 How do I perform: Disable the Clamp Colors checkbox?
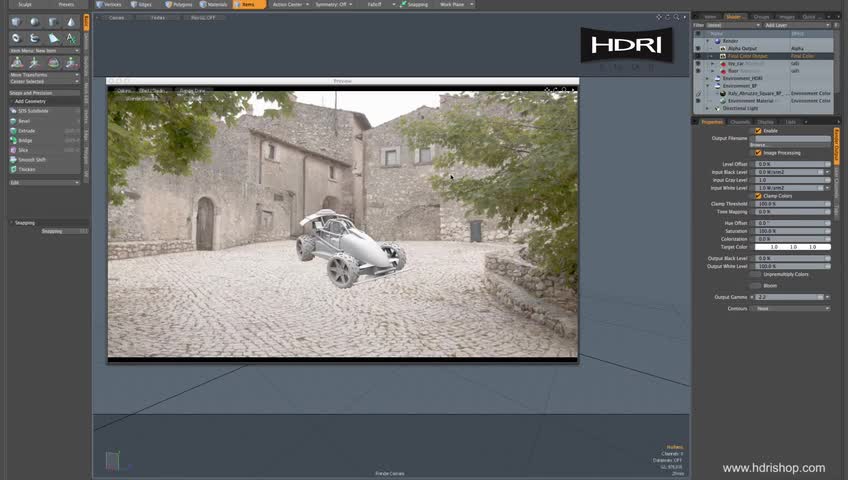759,196
